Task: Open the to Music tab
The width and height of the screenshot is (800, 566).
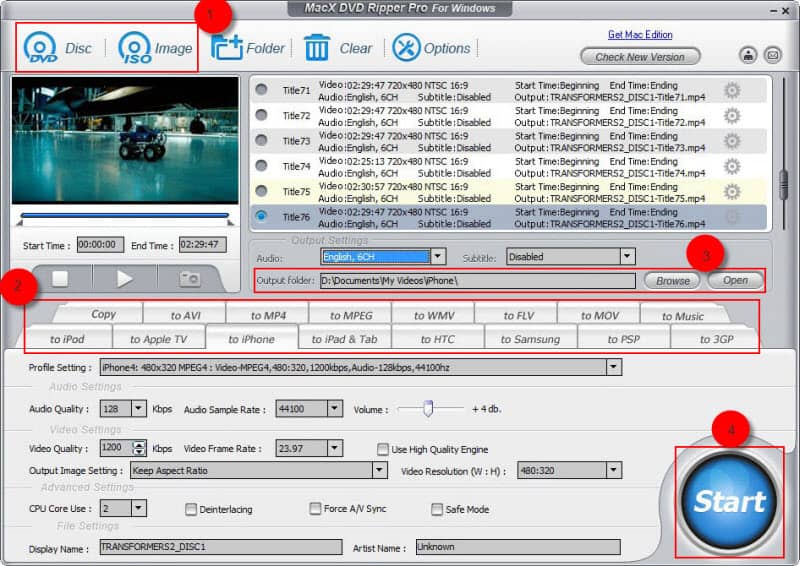Action: (683, 316)
